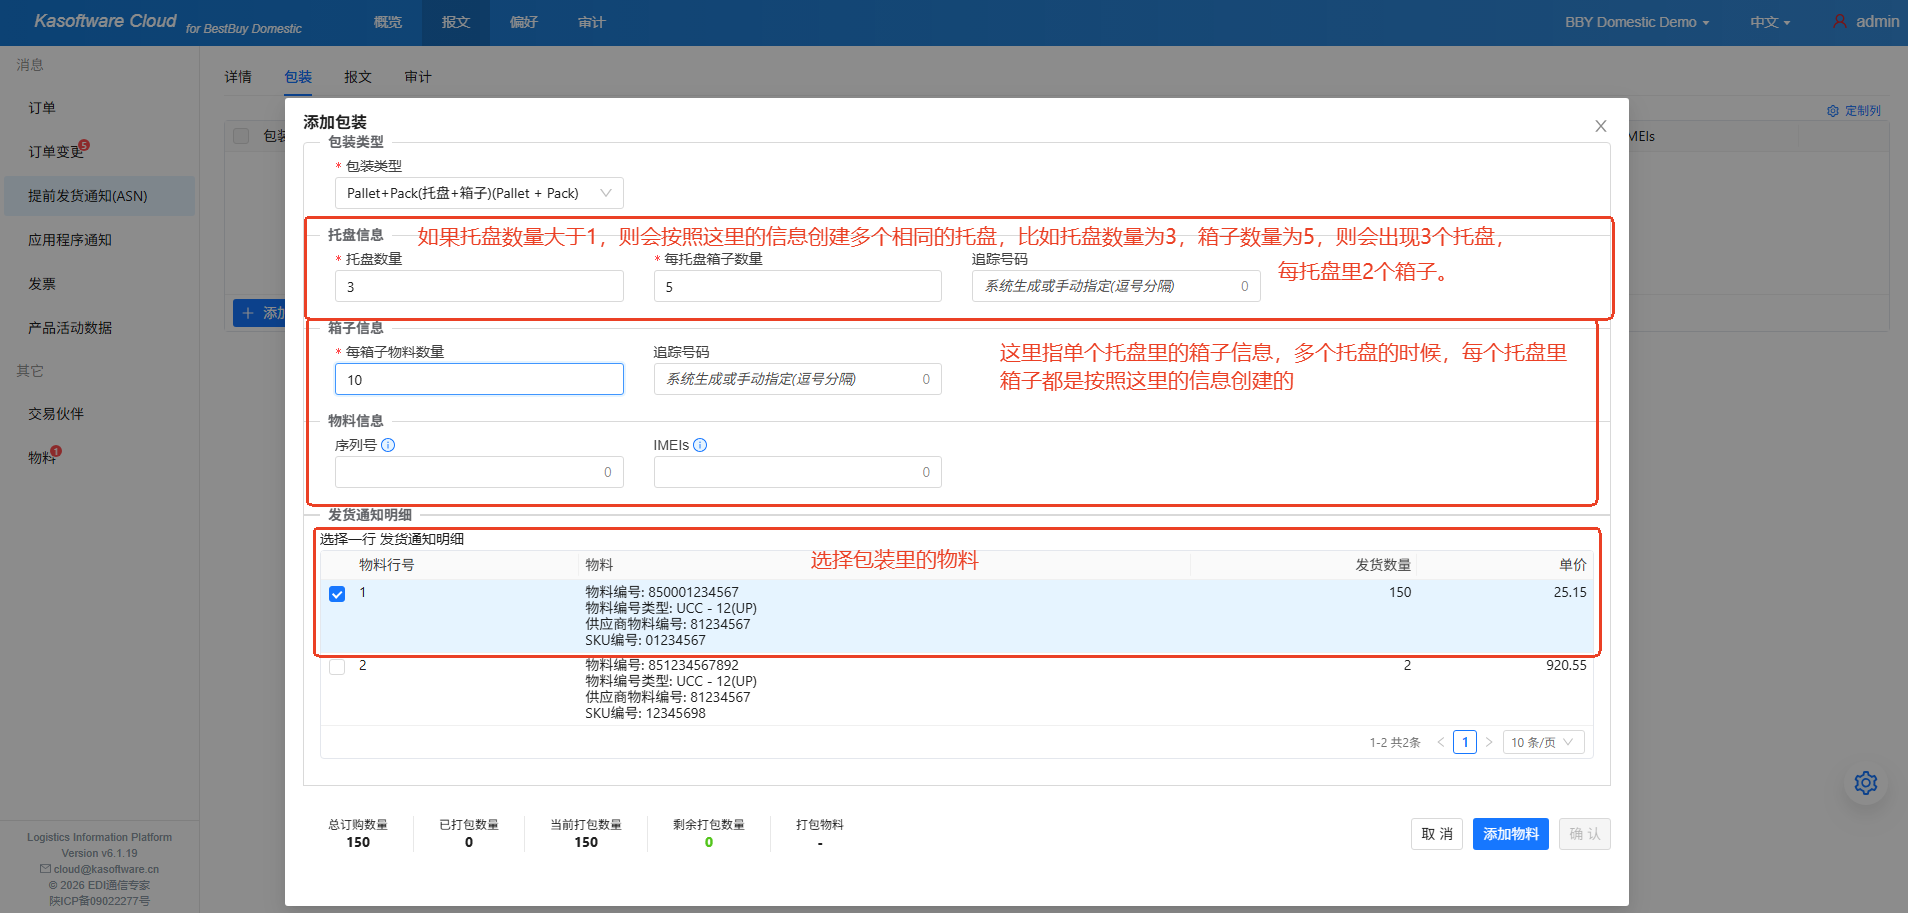Image resolution: width=1908 pixels, height=913 pixels.
Task: Open the 详情 tab
Action: pos(239,76)
